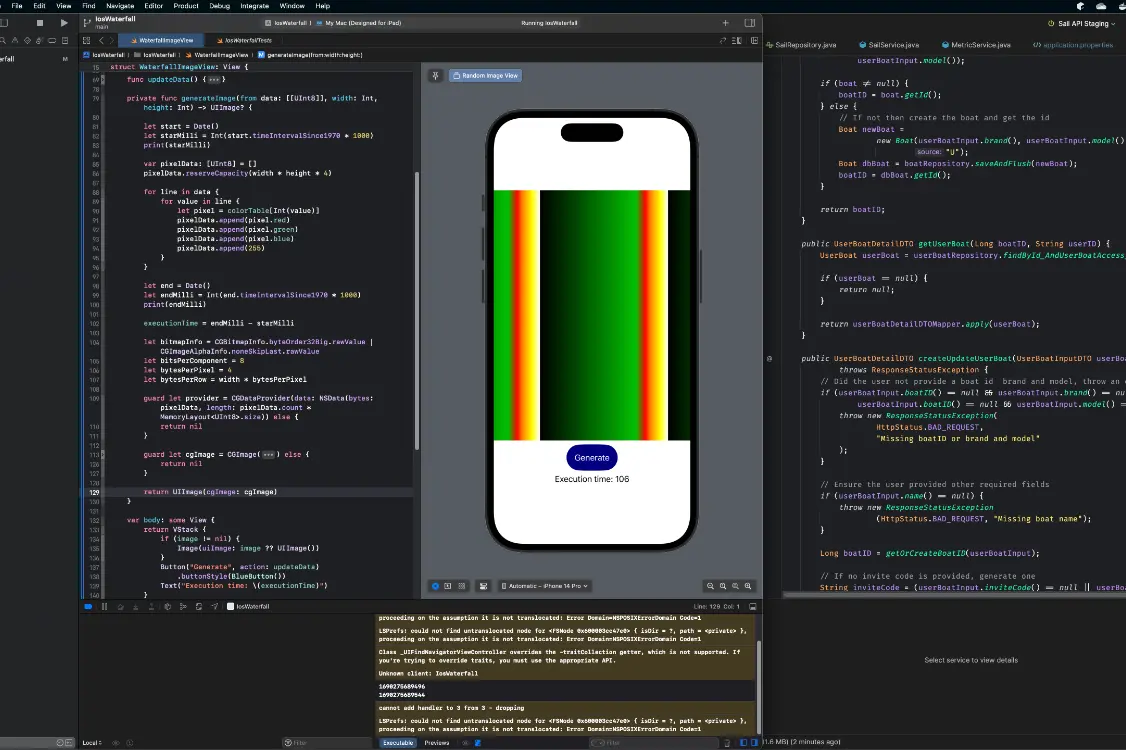Zoom in the preview canvas

(748, 586)
